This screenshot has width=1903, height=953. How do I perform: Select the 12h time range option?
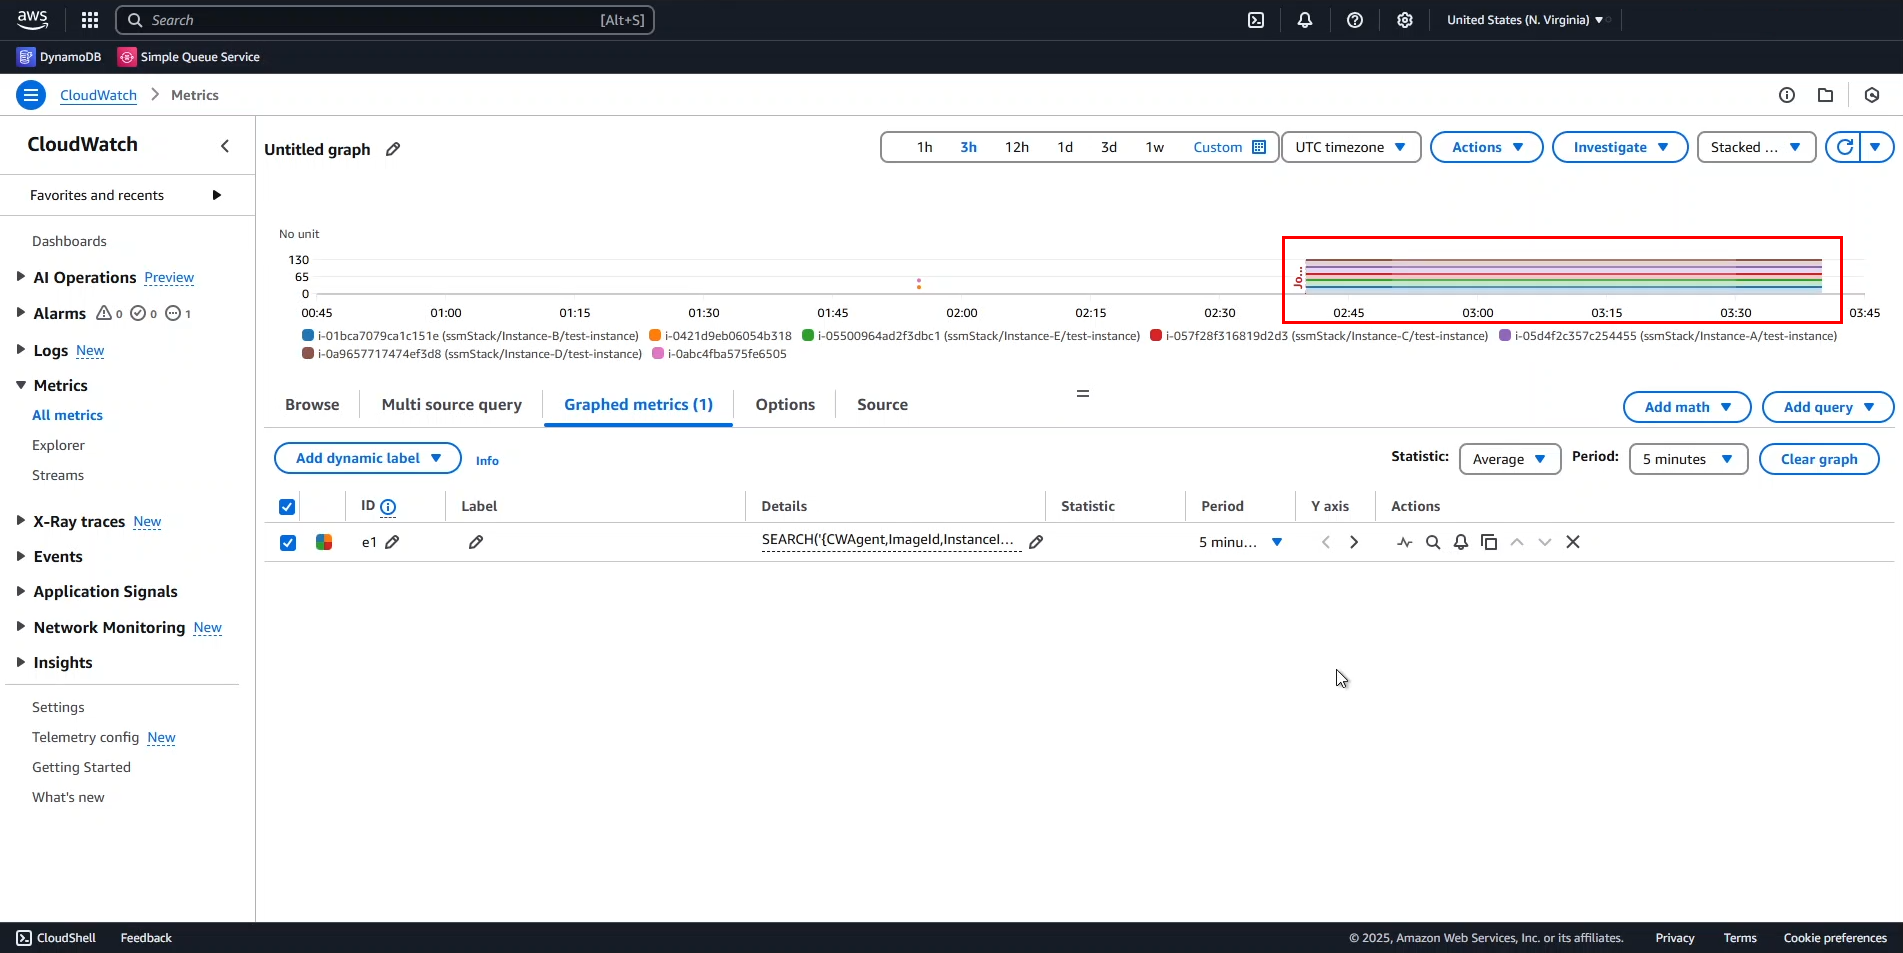(1016, 147)
